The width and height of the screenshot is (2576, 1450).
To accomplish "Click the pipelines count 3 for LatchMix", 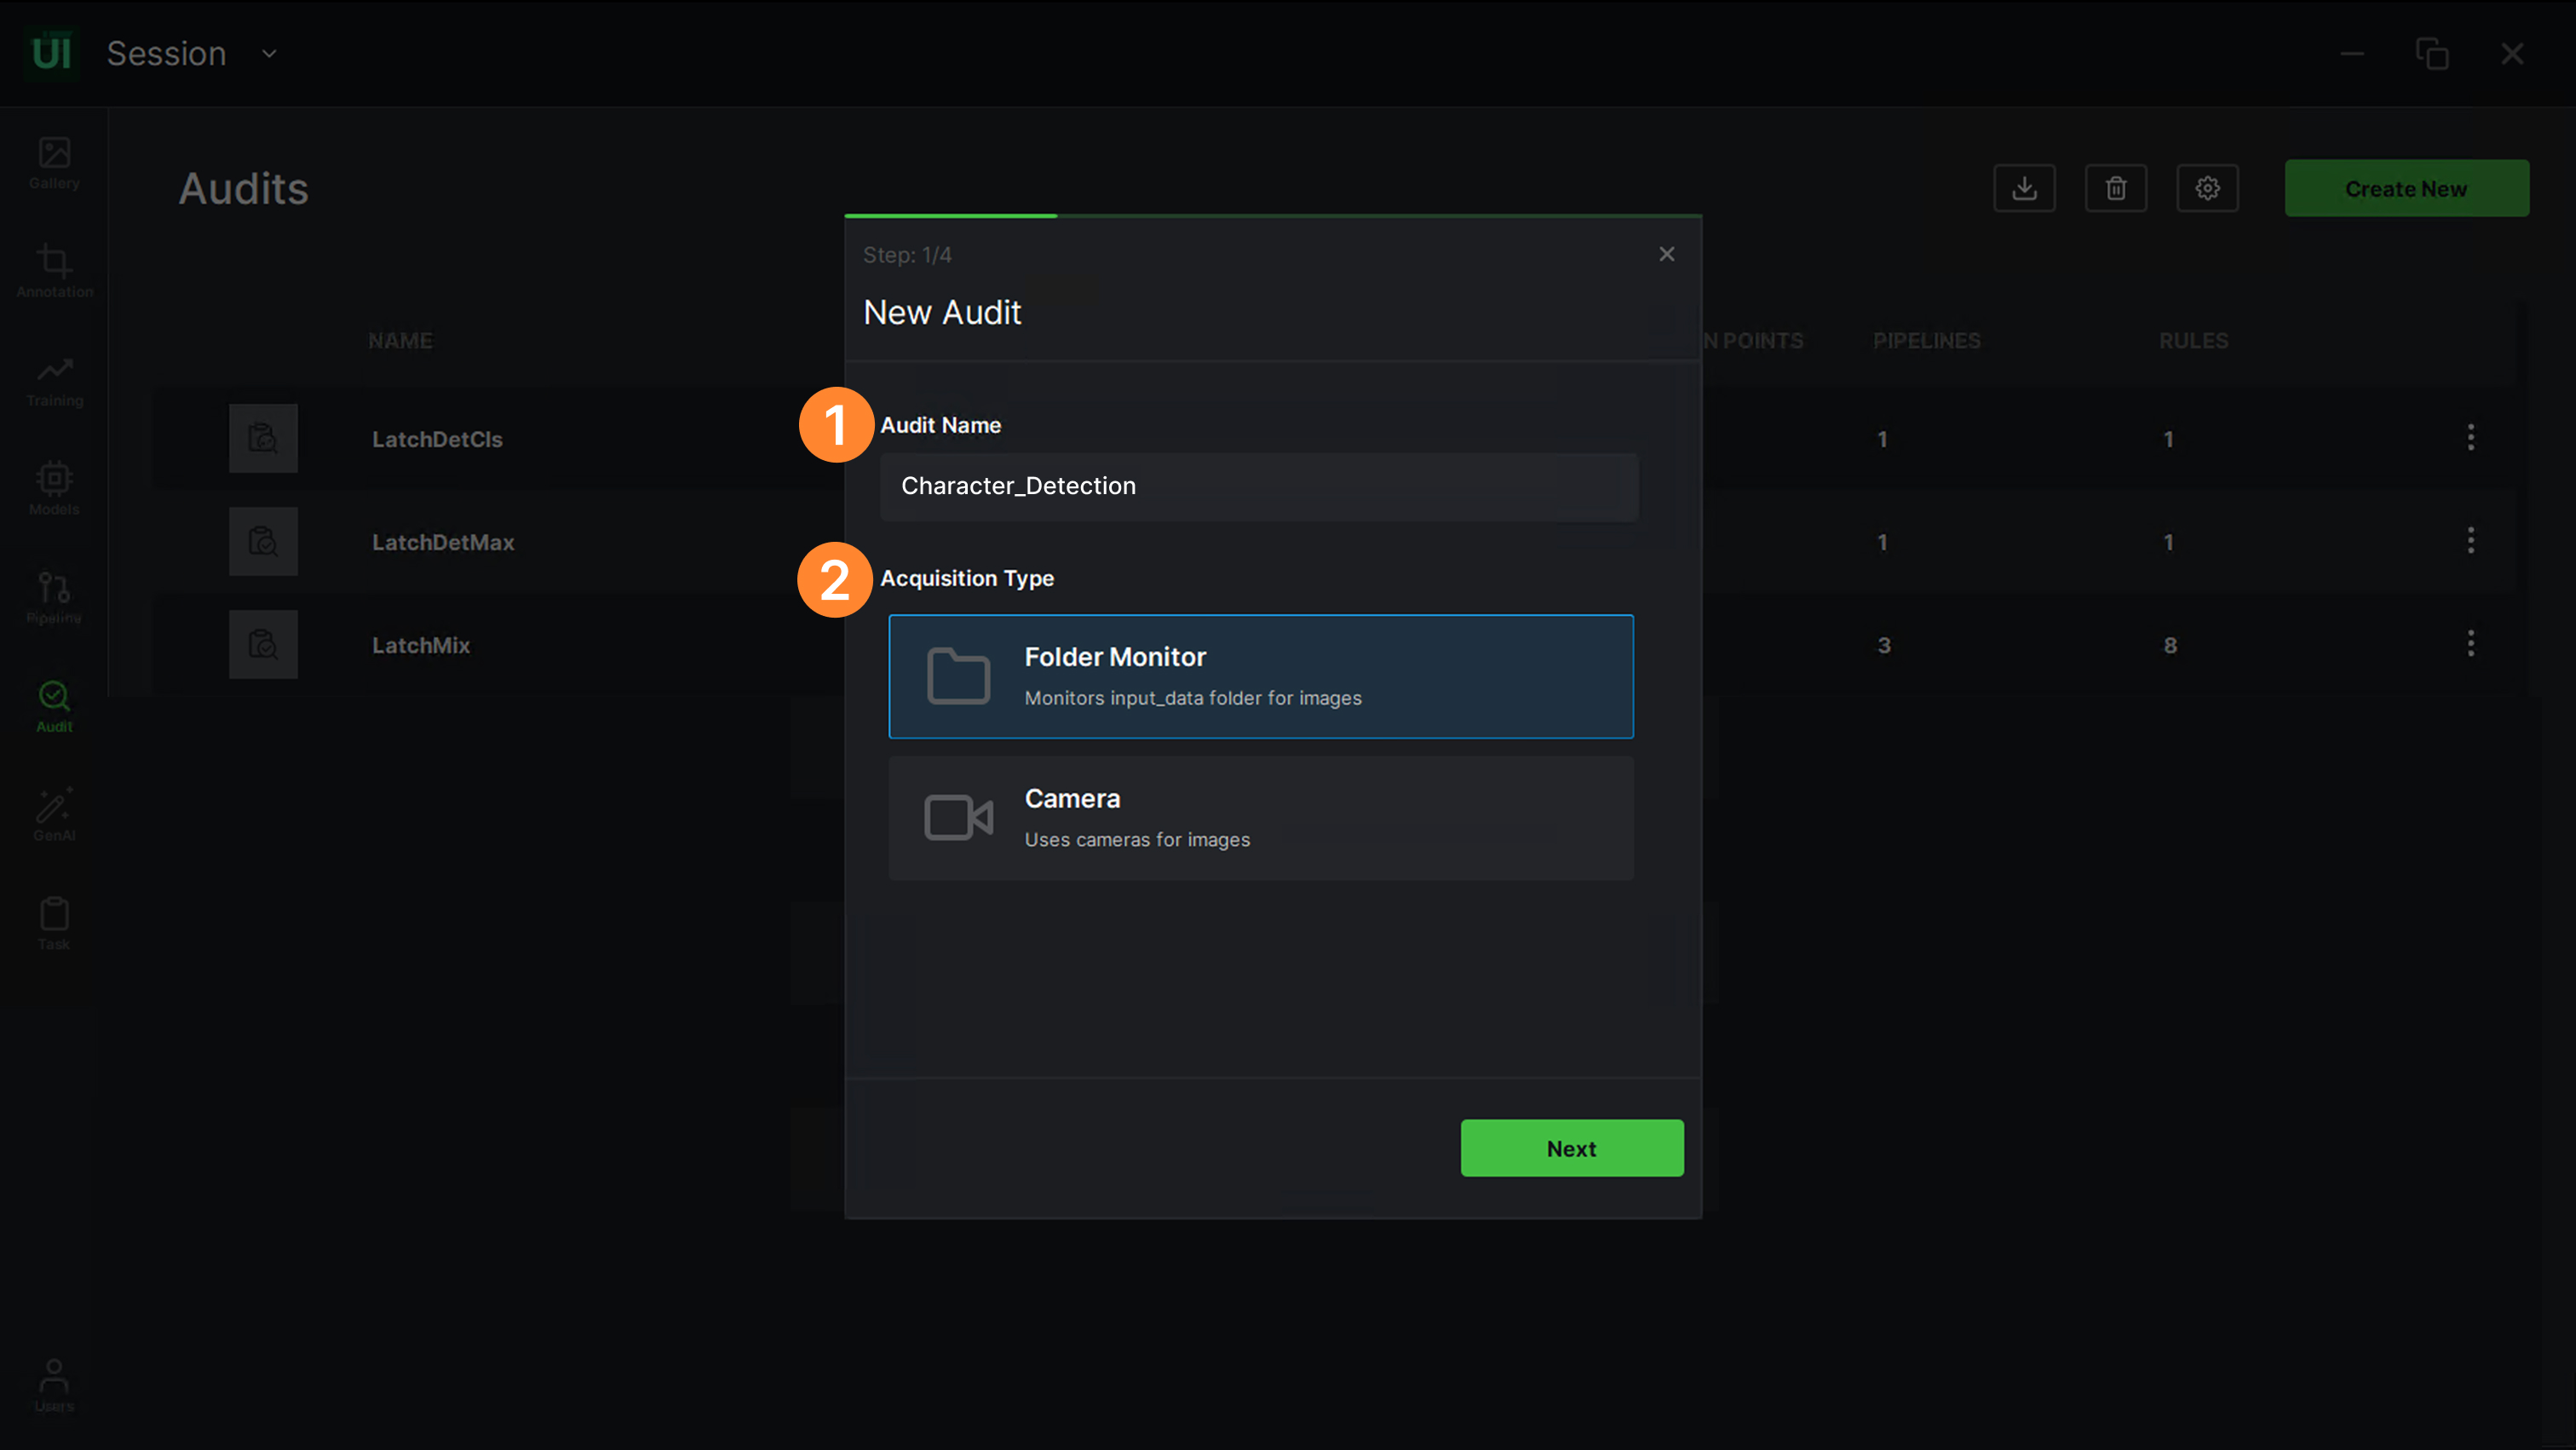I will (x=1884, y=645).
